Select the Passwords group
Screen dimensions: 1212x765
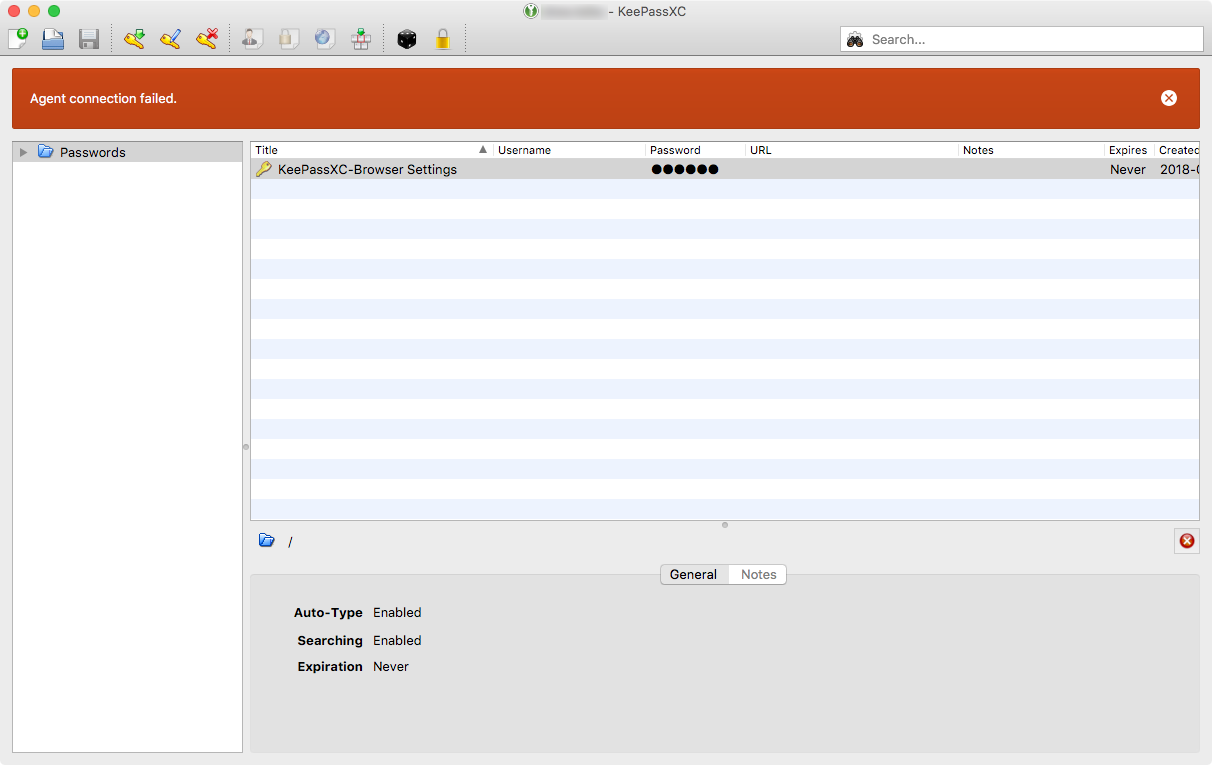(x=128, y=152)
